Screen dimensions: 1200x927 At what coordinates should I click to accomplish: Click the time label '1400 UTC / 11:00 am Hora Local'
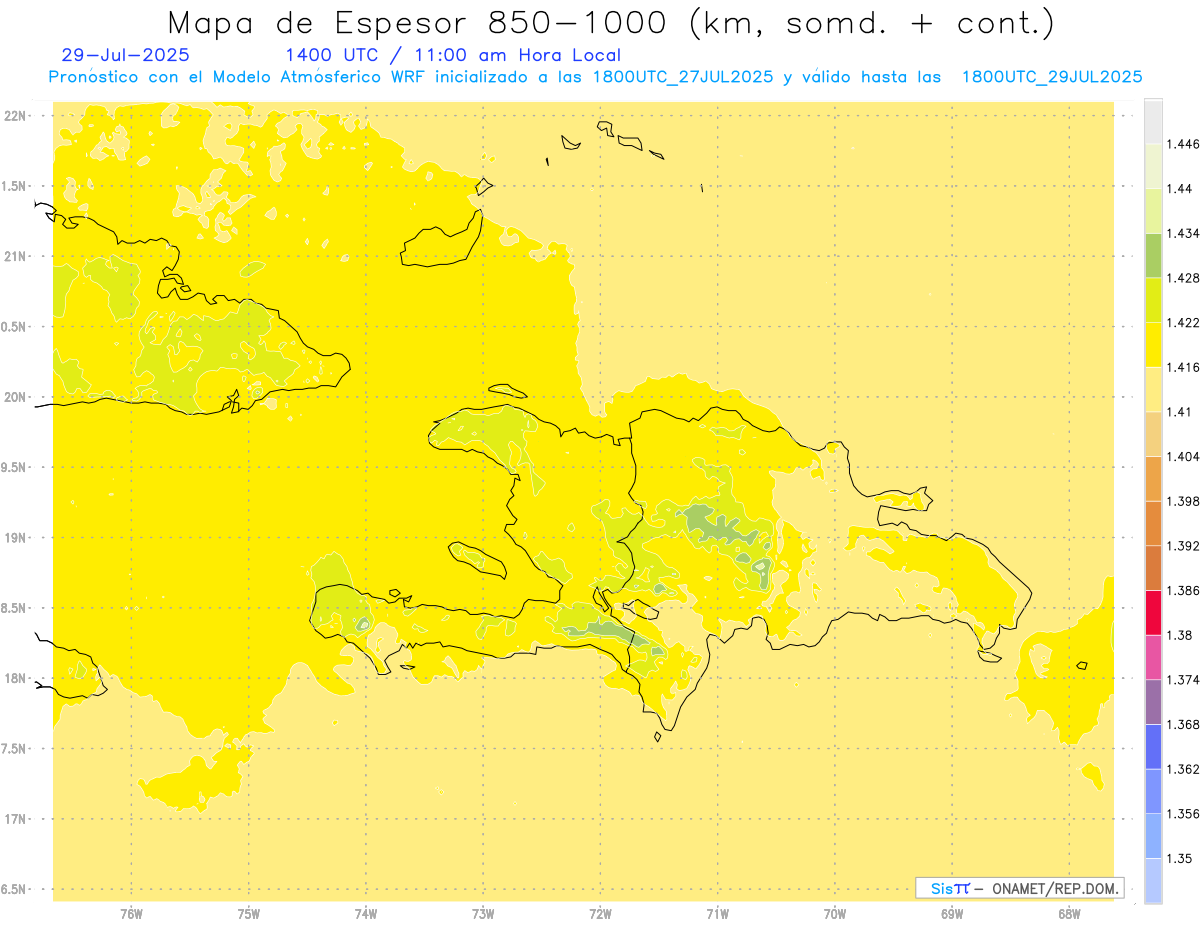point(453,55)
